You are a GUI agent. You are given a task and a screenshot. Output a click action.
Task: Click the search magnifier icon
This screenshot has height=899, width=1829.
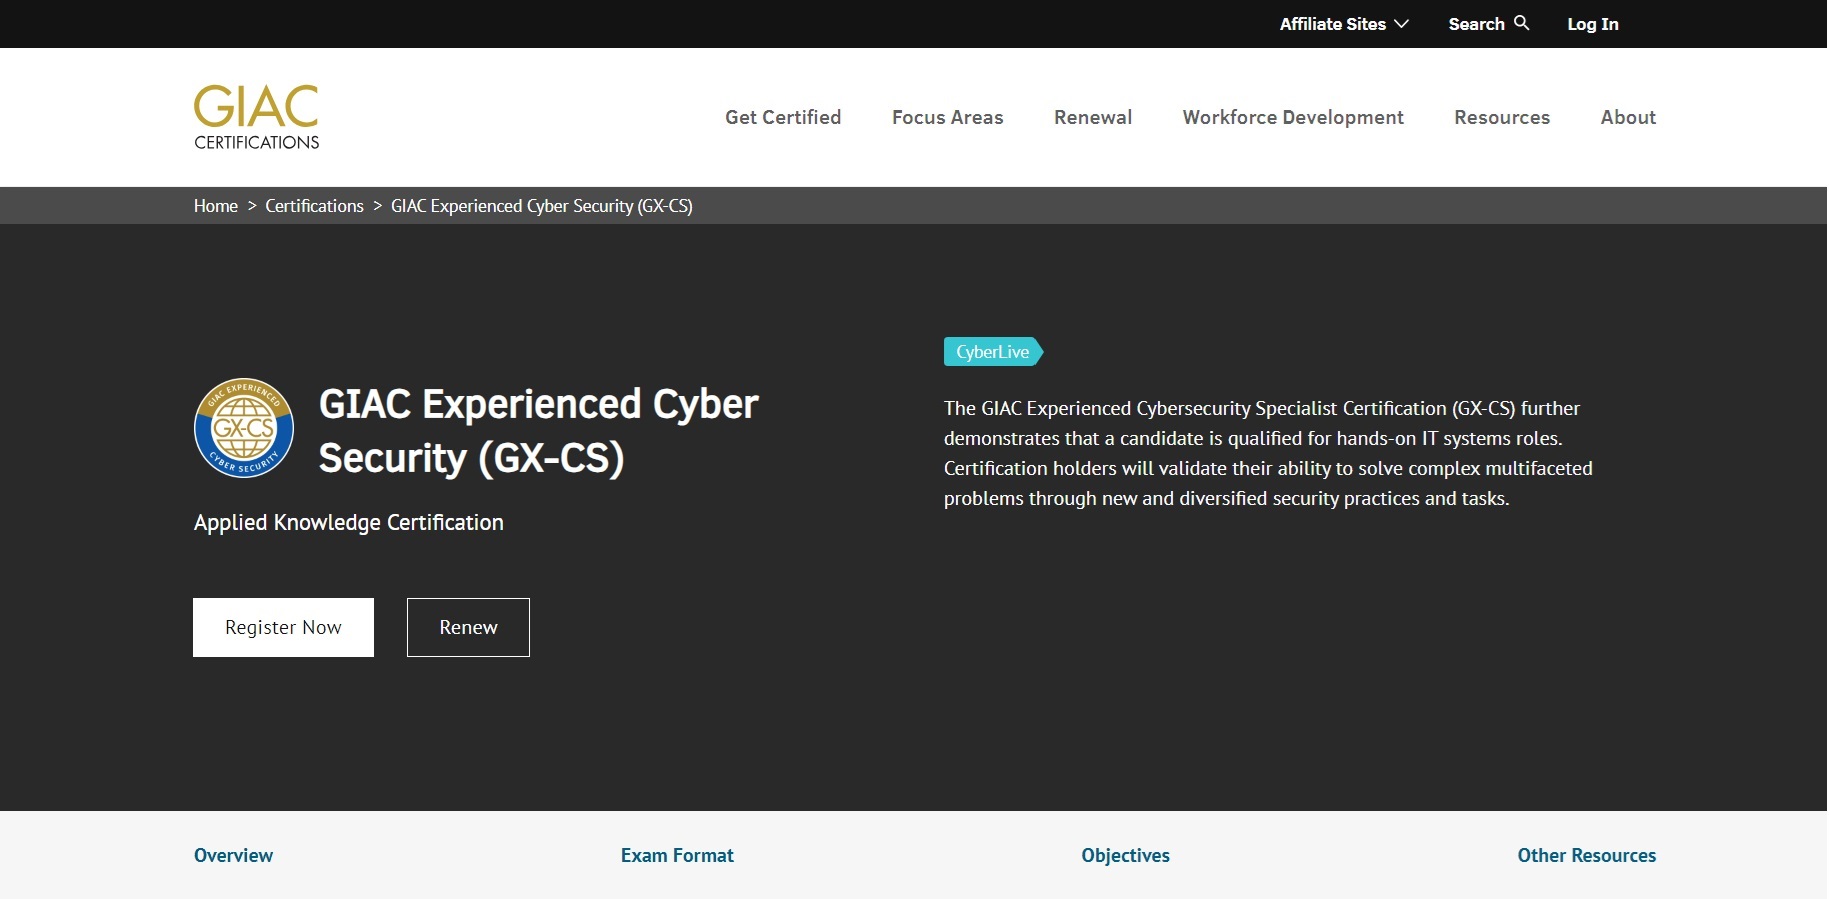click(1521, 23)
